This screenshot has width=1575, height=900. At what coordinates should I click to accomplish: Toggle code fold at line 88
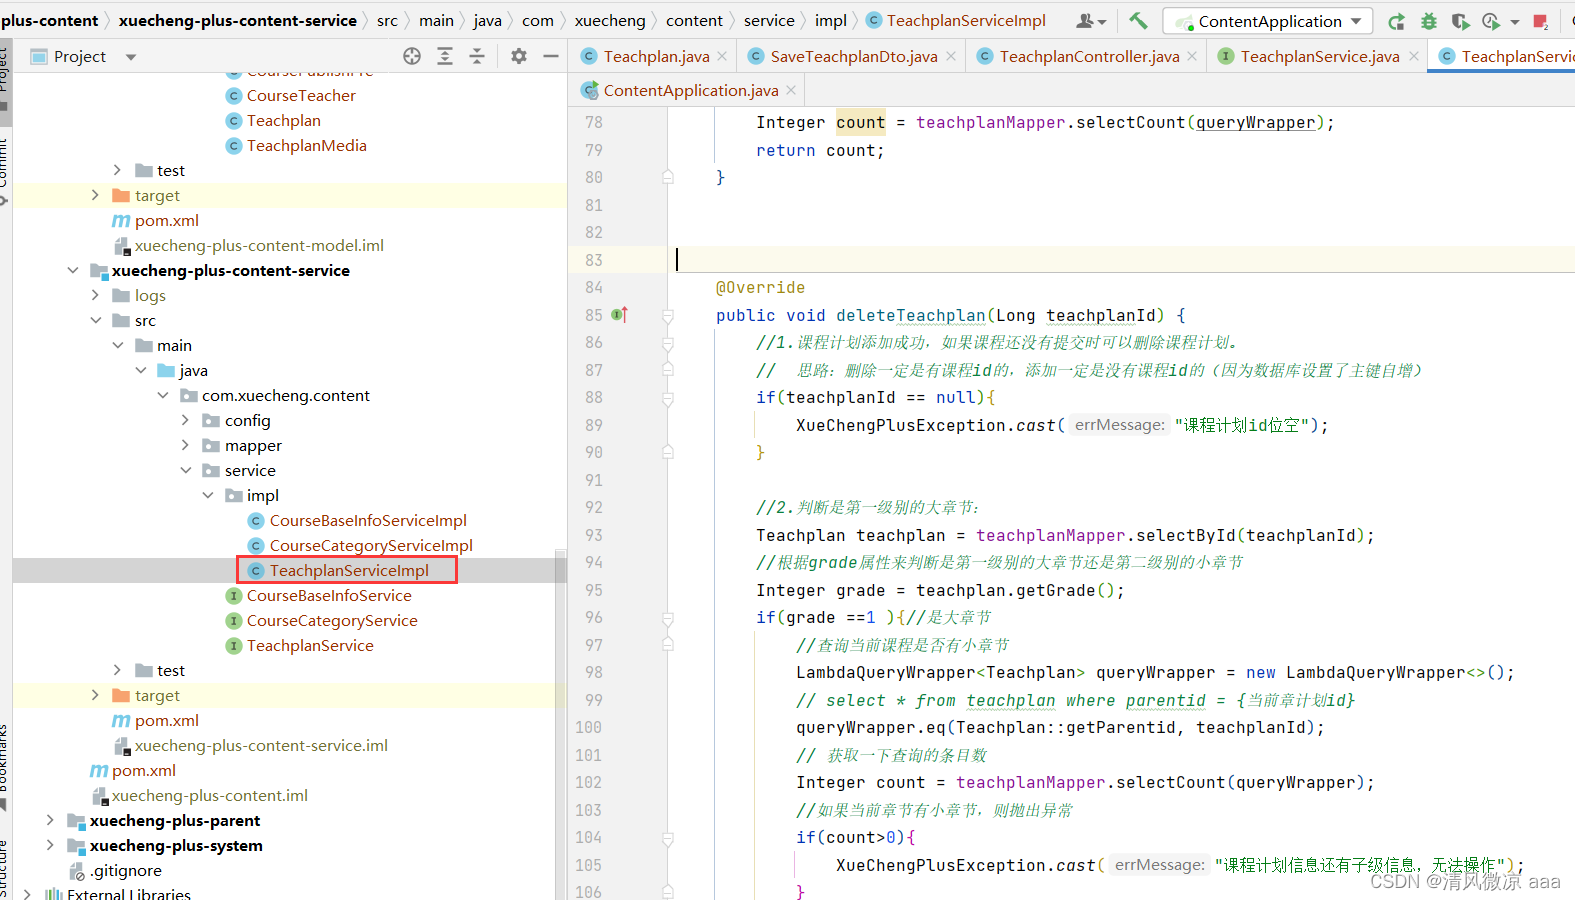[667, 397]
